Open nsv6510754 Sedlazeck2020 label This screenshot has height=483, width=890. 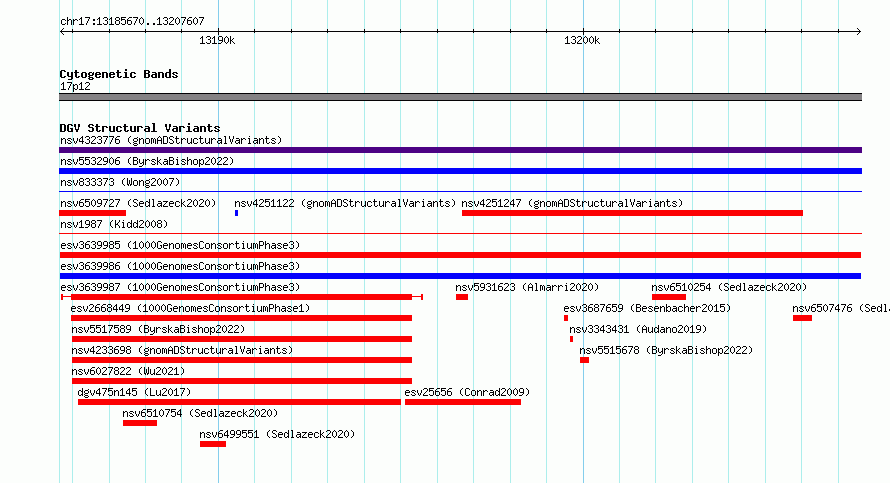(x=200, y=413)
